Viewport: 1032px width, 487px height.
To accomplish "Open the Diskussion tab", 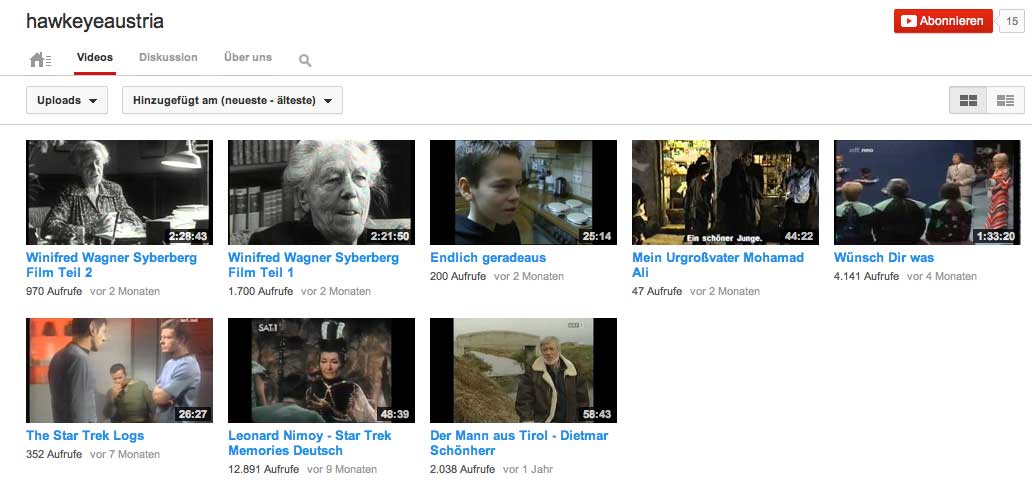I will 168,58.
